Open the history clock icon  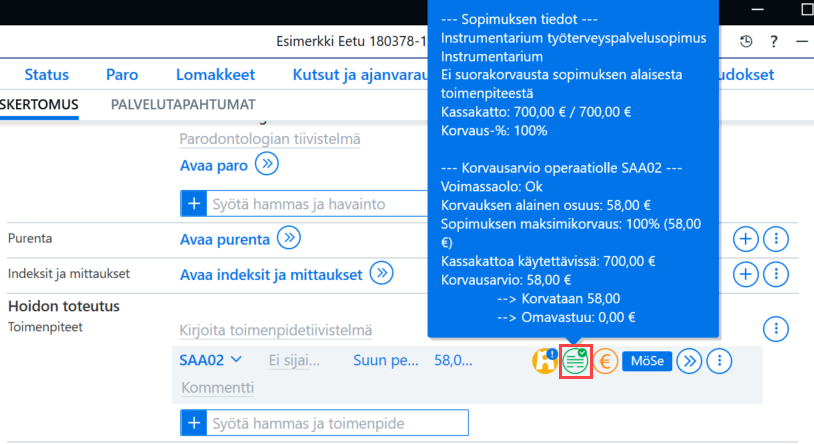click(x=746, y=41)
